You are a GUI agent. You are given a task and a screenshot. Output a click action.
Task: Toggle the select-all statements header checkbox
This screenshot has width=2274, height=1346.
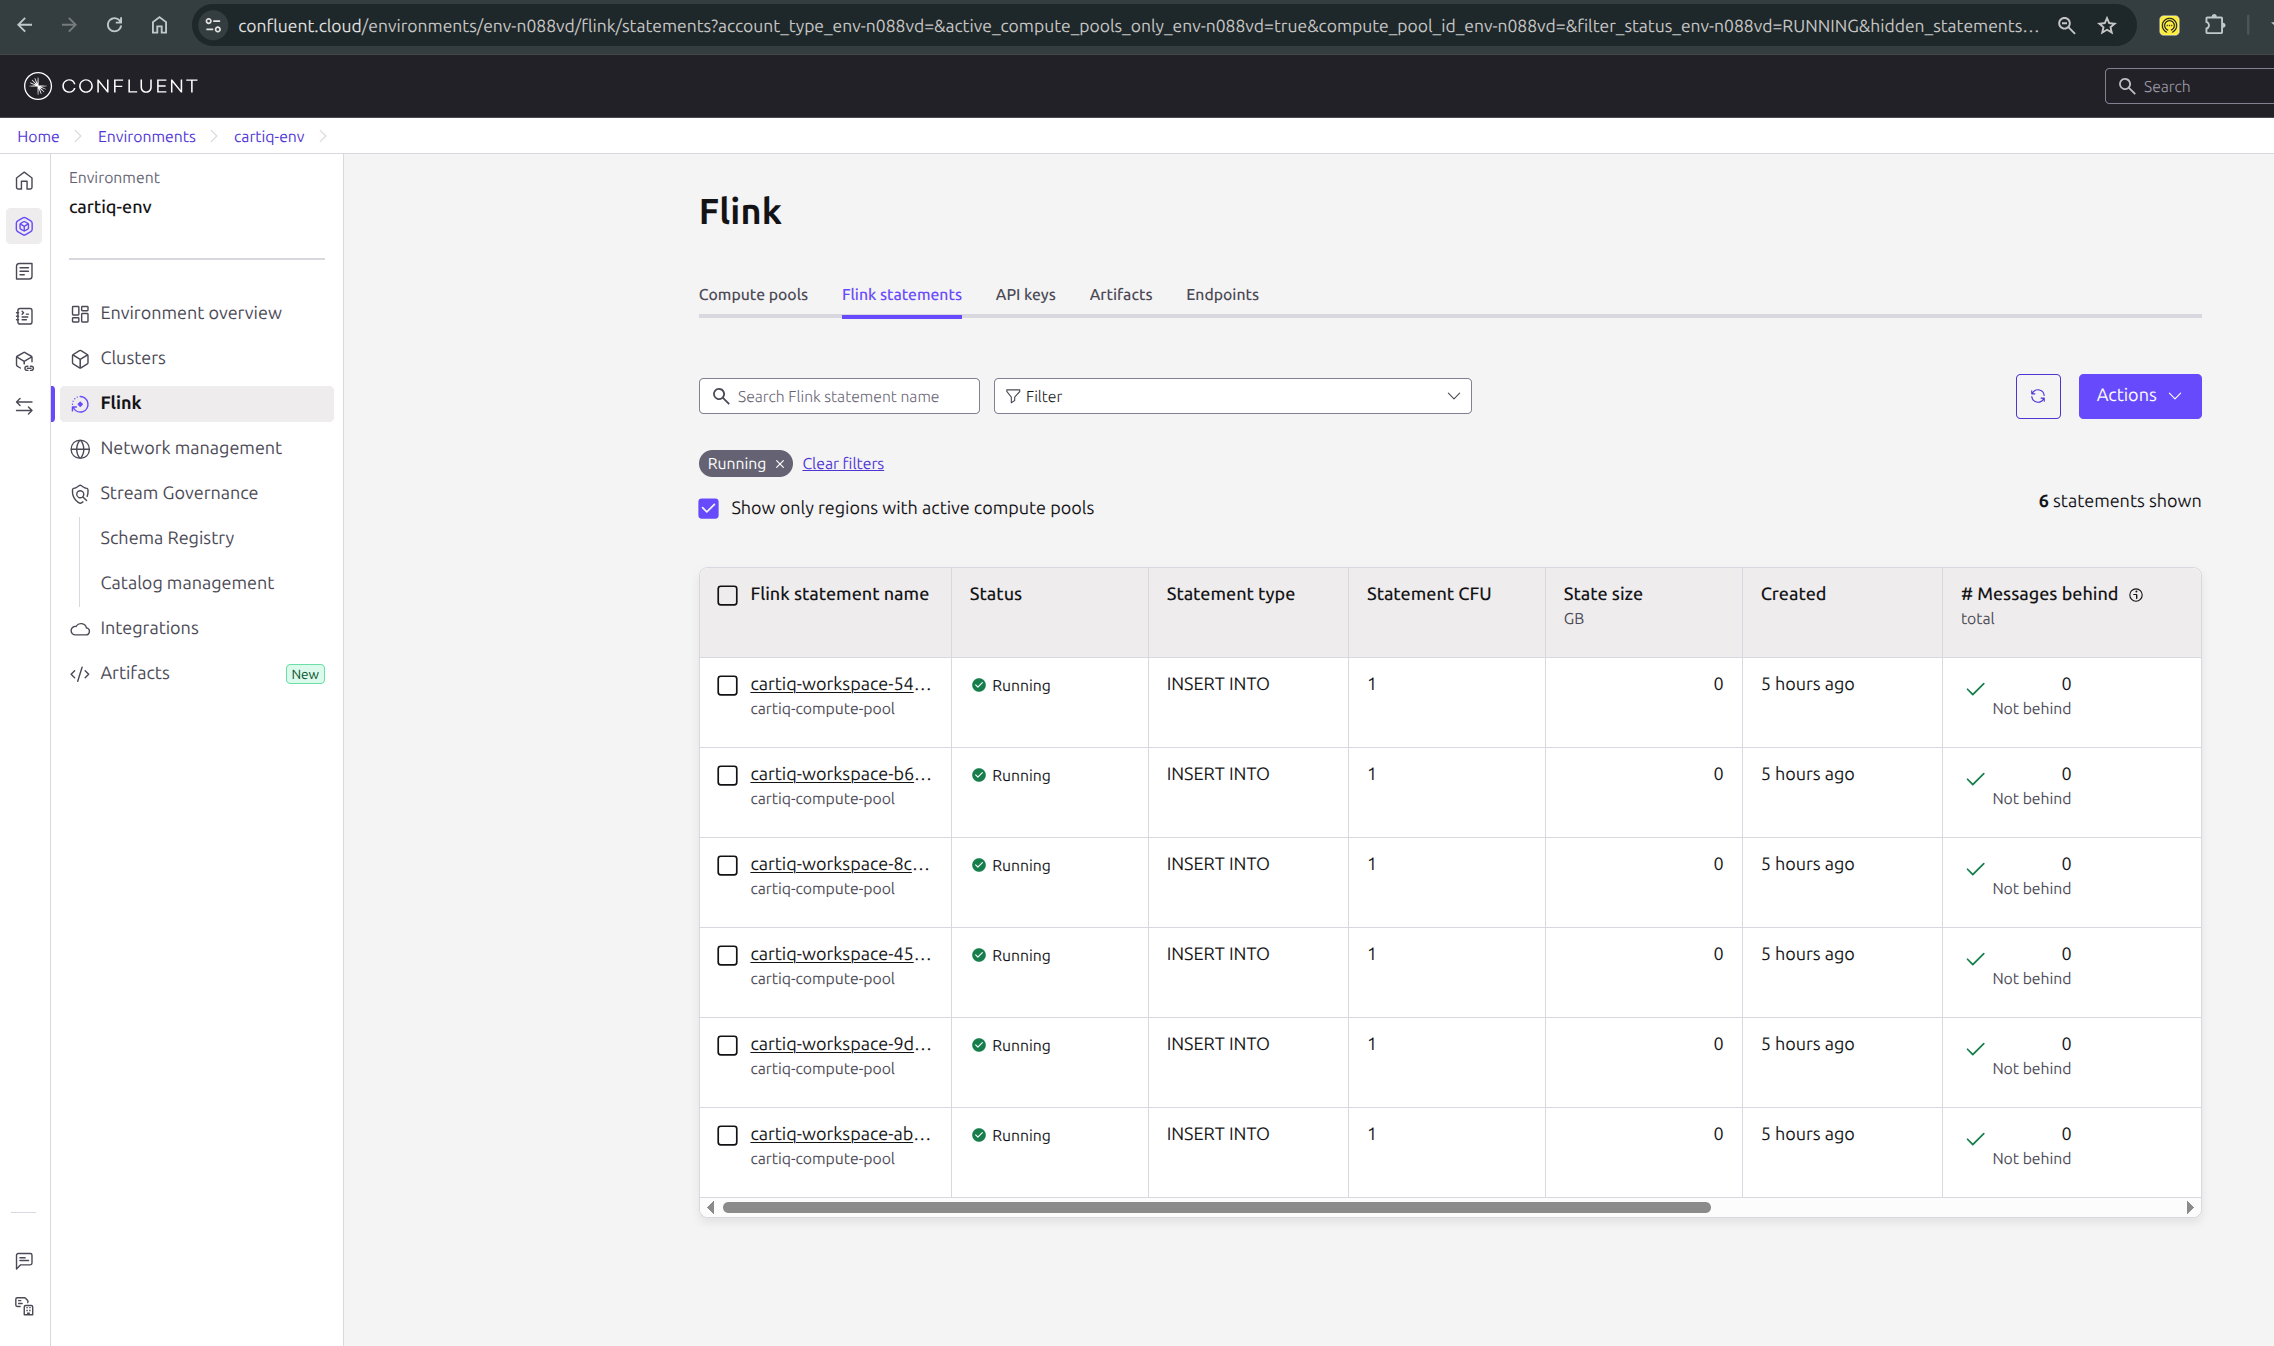click(x=728, y=595)
